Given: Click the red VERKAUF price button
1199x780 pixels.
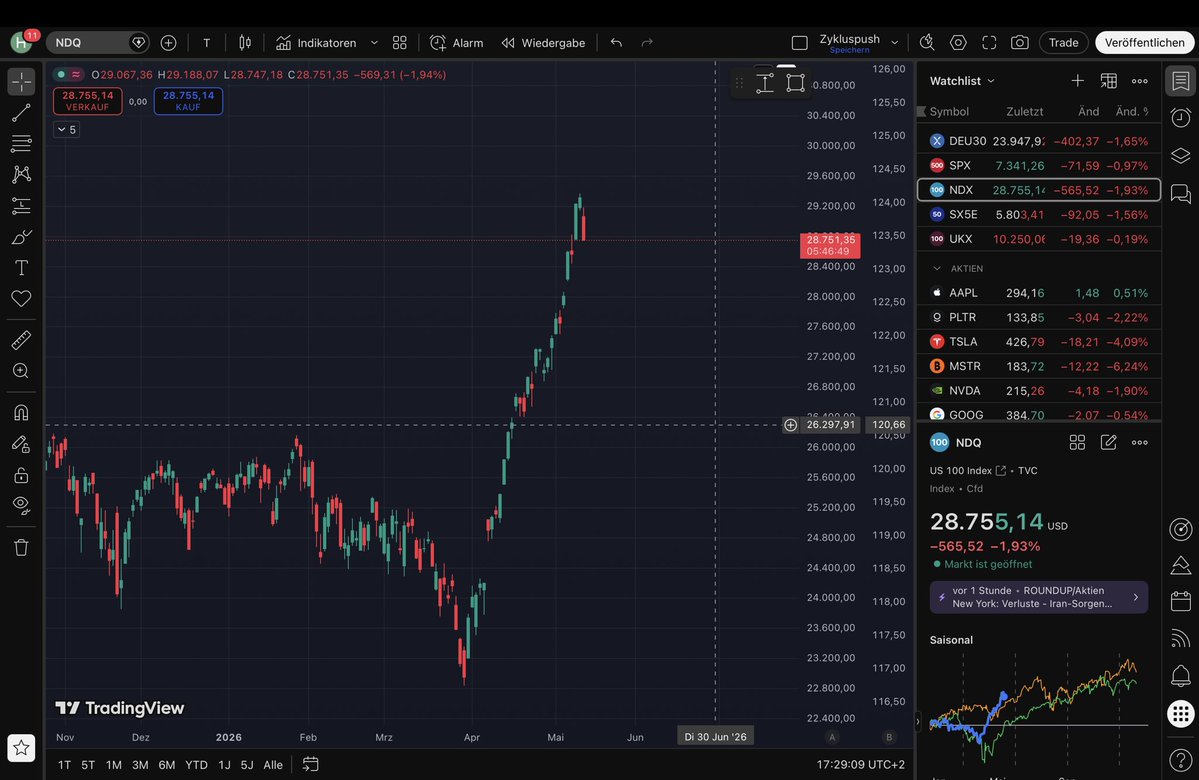Looking at the screenshot, I should pyautogui.click(x=88, y=101).
